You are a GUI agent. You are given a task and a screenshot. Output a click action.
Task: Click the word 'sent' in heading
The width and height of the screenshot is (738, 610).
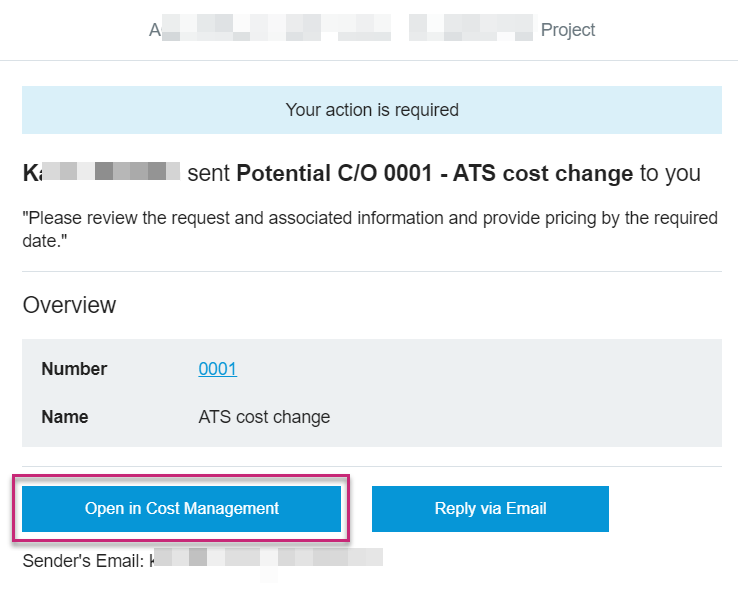click(x=209, y=173)
